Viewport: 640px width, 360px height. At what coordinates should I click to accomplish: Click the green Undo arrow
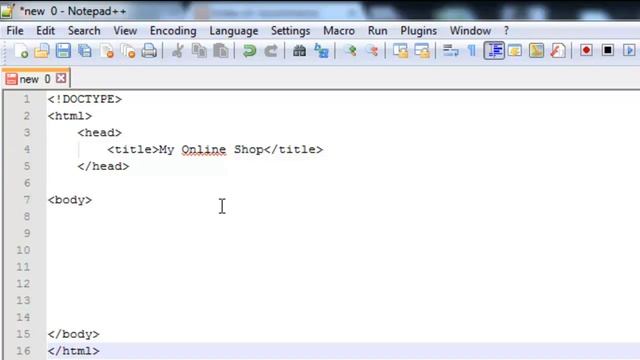click(249, 51)
